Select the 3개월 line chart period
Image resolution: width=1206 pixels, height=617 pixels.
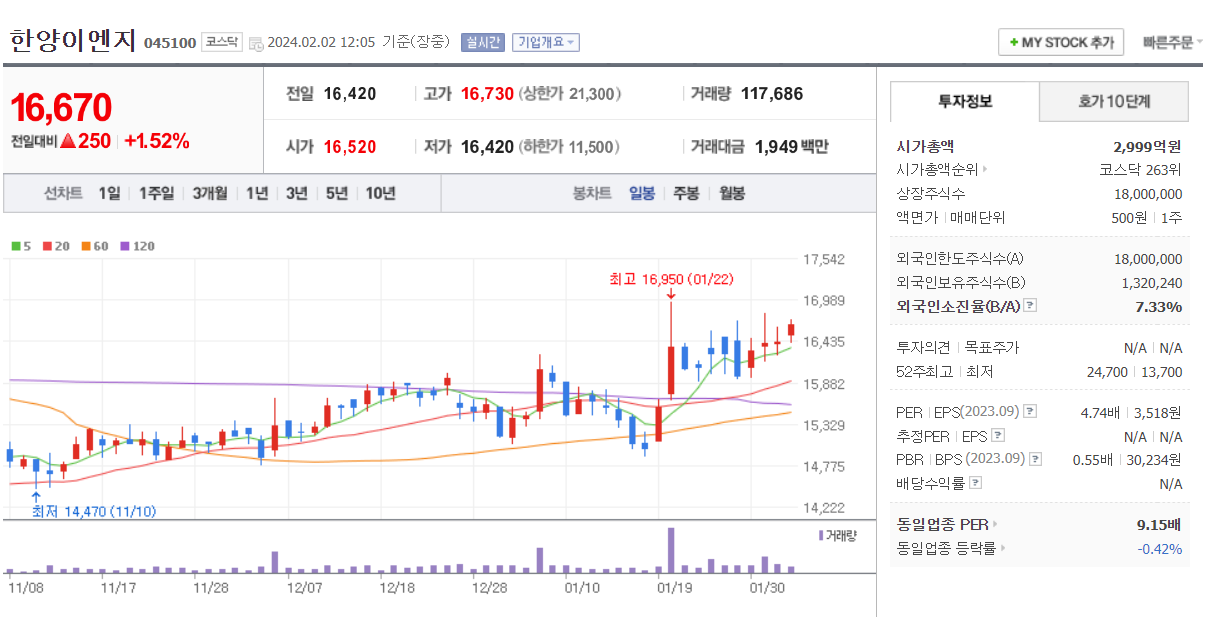pos(210,194)
